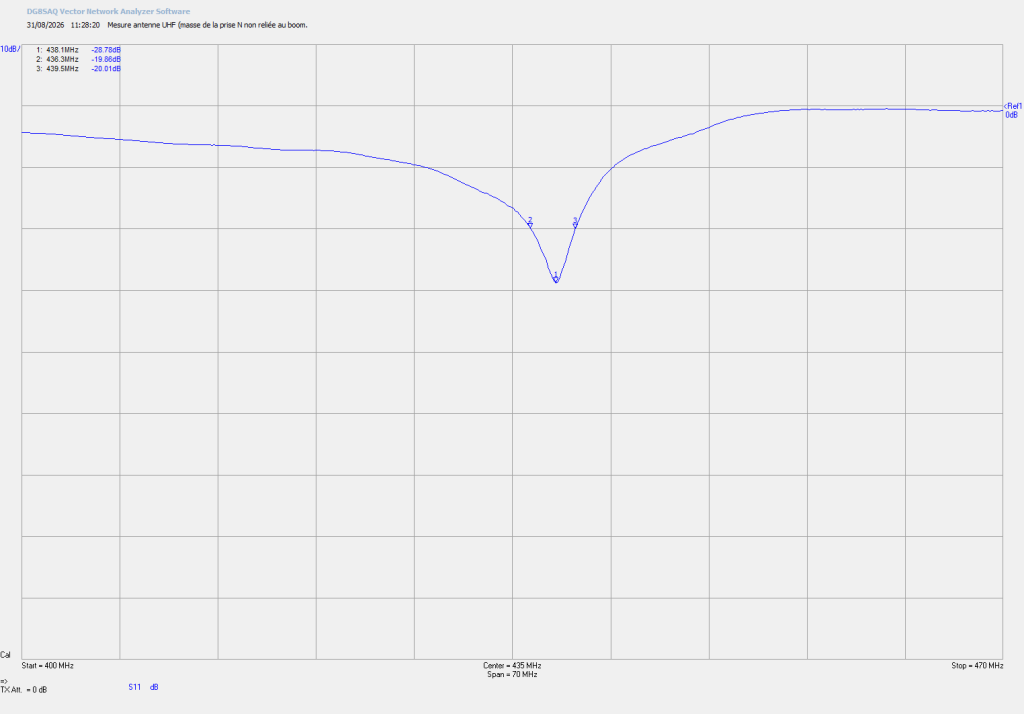Click the Center = 435 MHz label
Viewport: 1024px width, 714px height.
coord(512,666)
